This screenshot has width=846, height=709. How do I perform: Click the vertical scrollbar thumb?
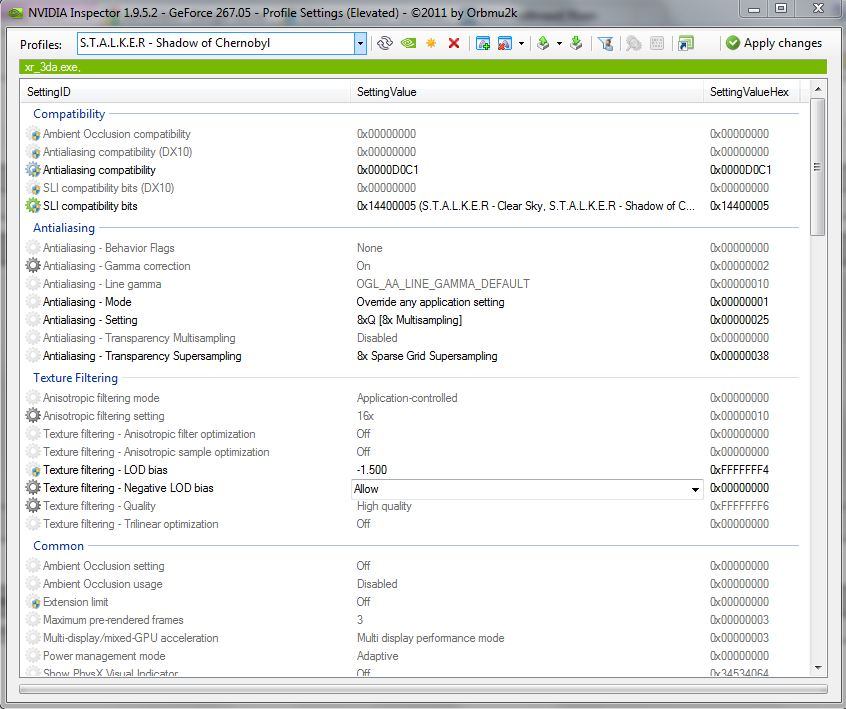pos(818,166)
